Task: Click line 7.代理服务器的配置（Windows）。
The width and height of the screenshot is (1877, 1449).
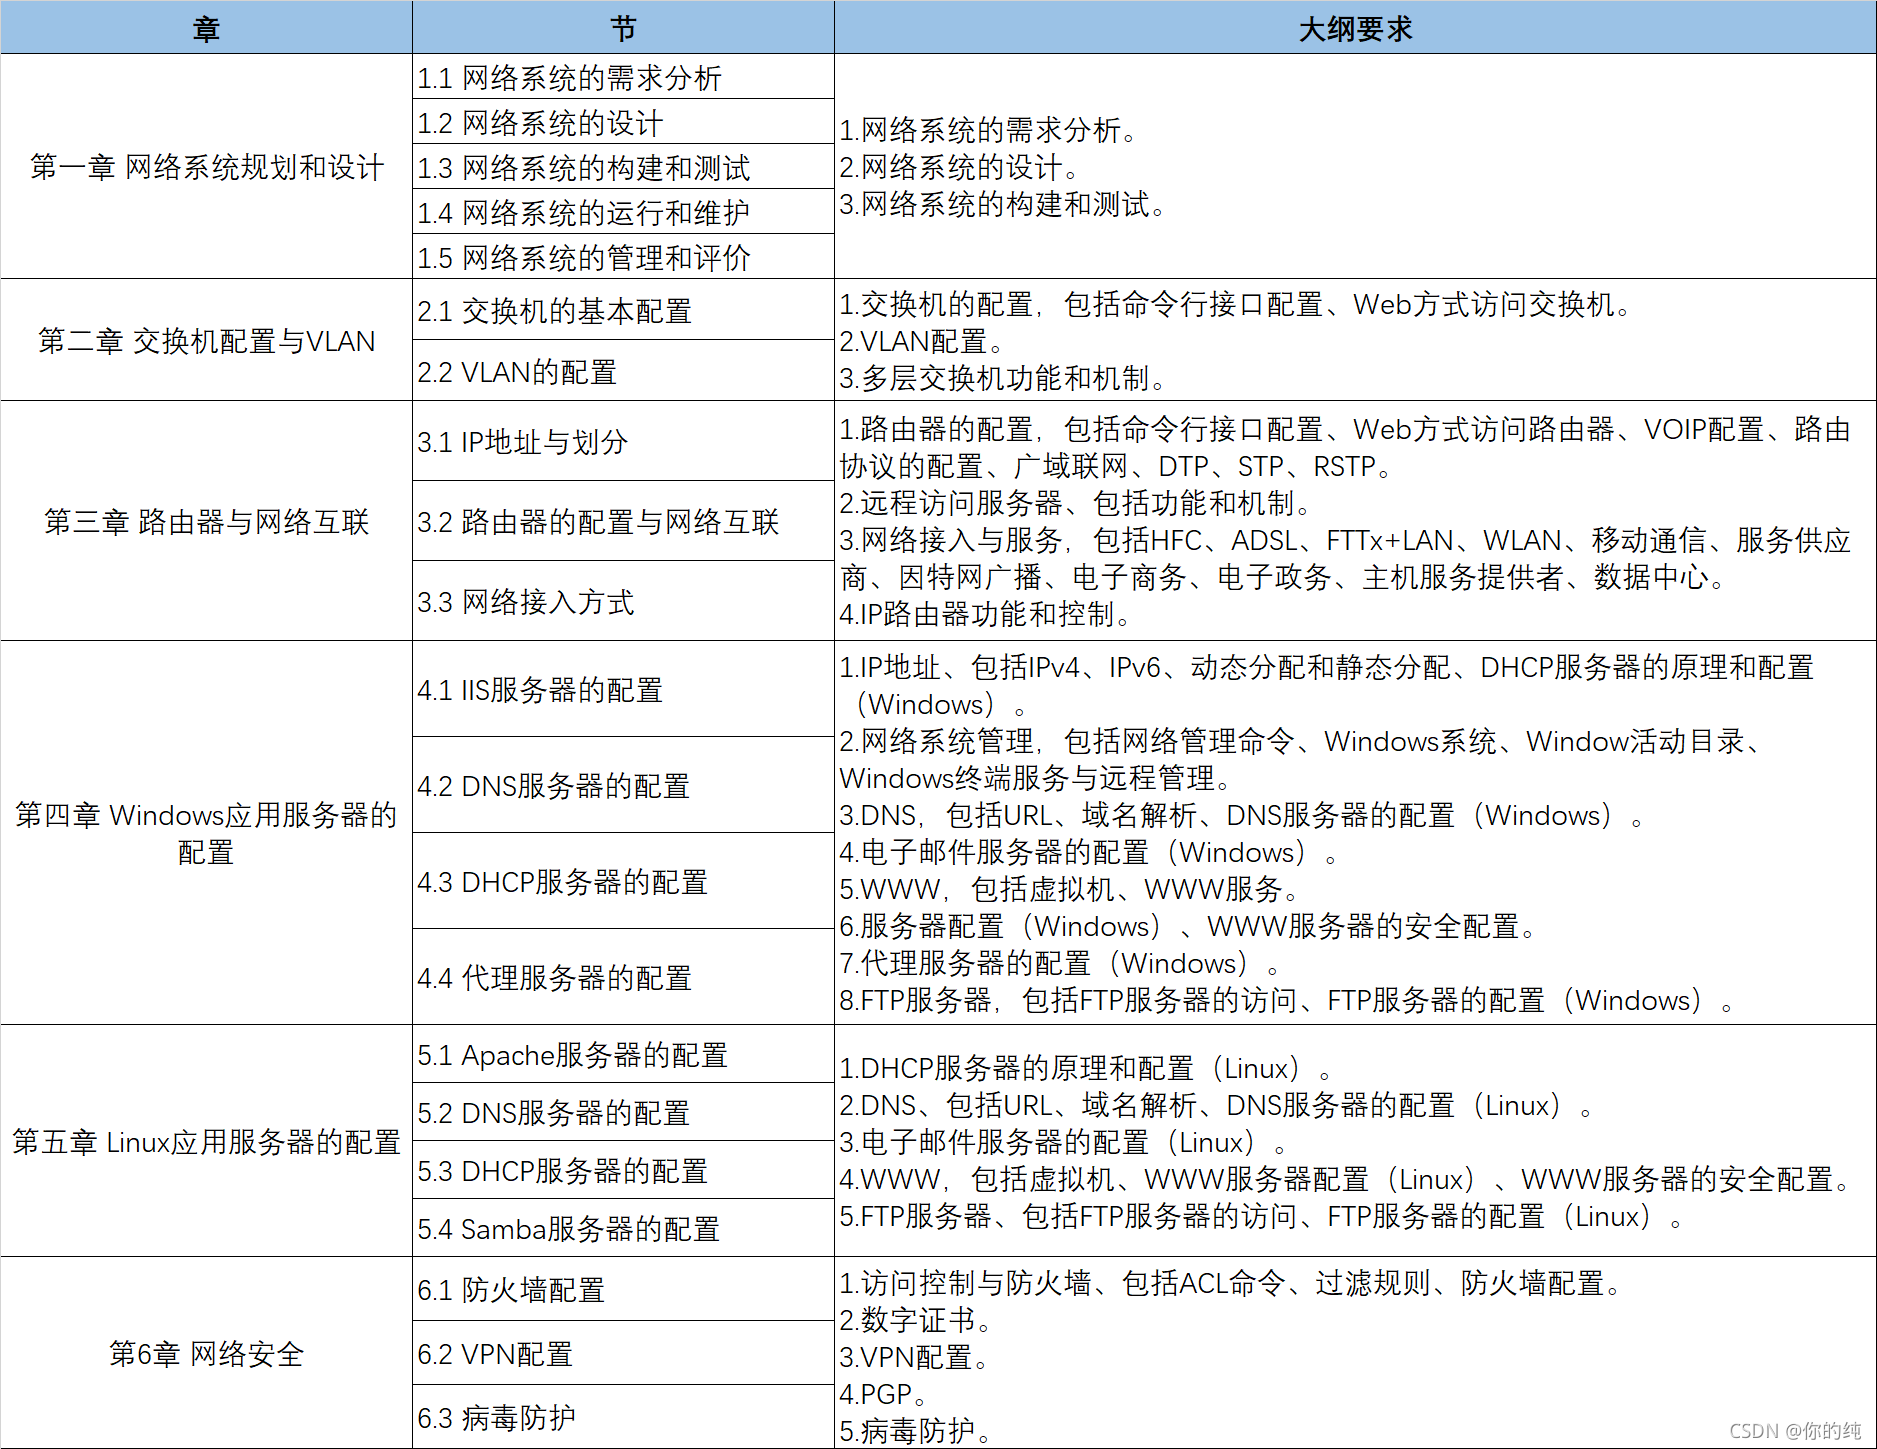Action: pos(1060,963)
